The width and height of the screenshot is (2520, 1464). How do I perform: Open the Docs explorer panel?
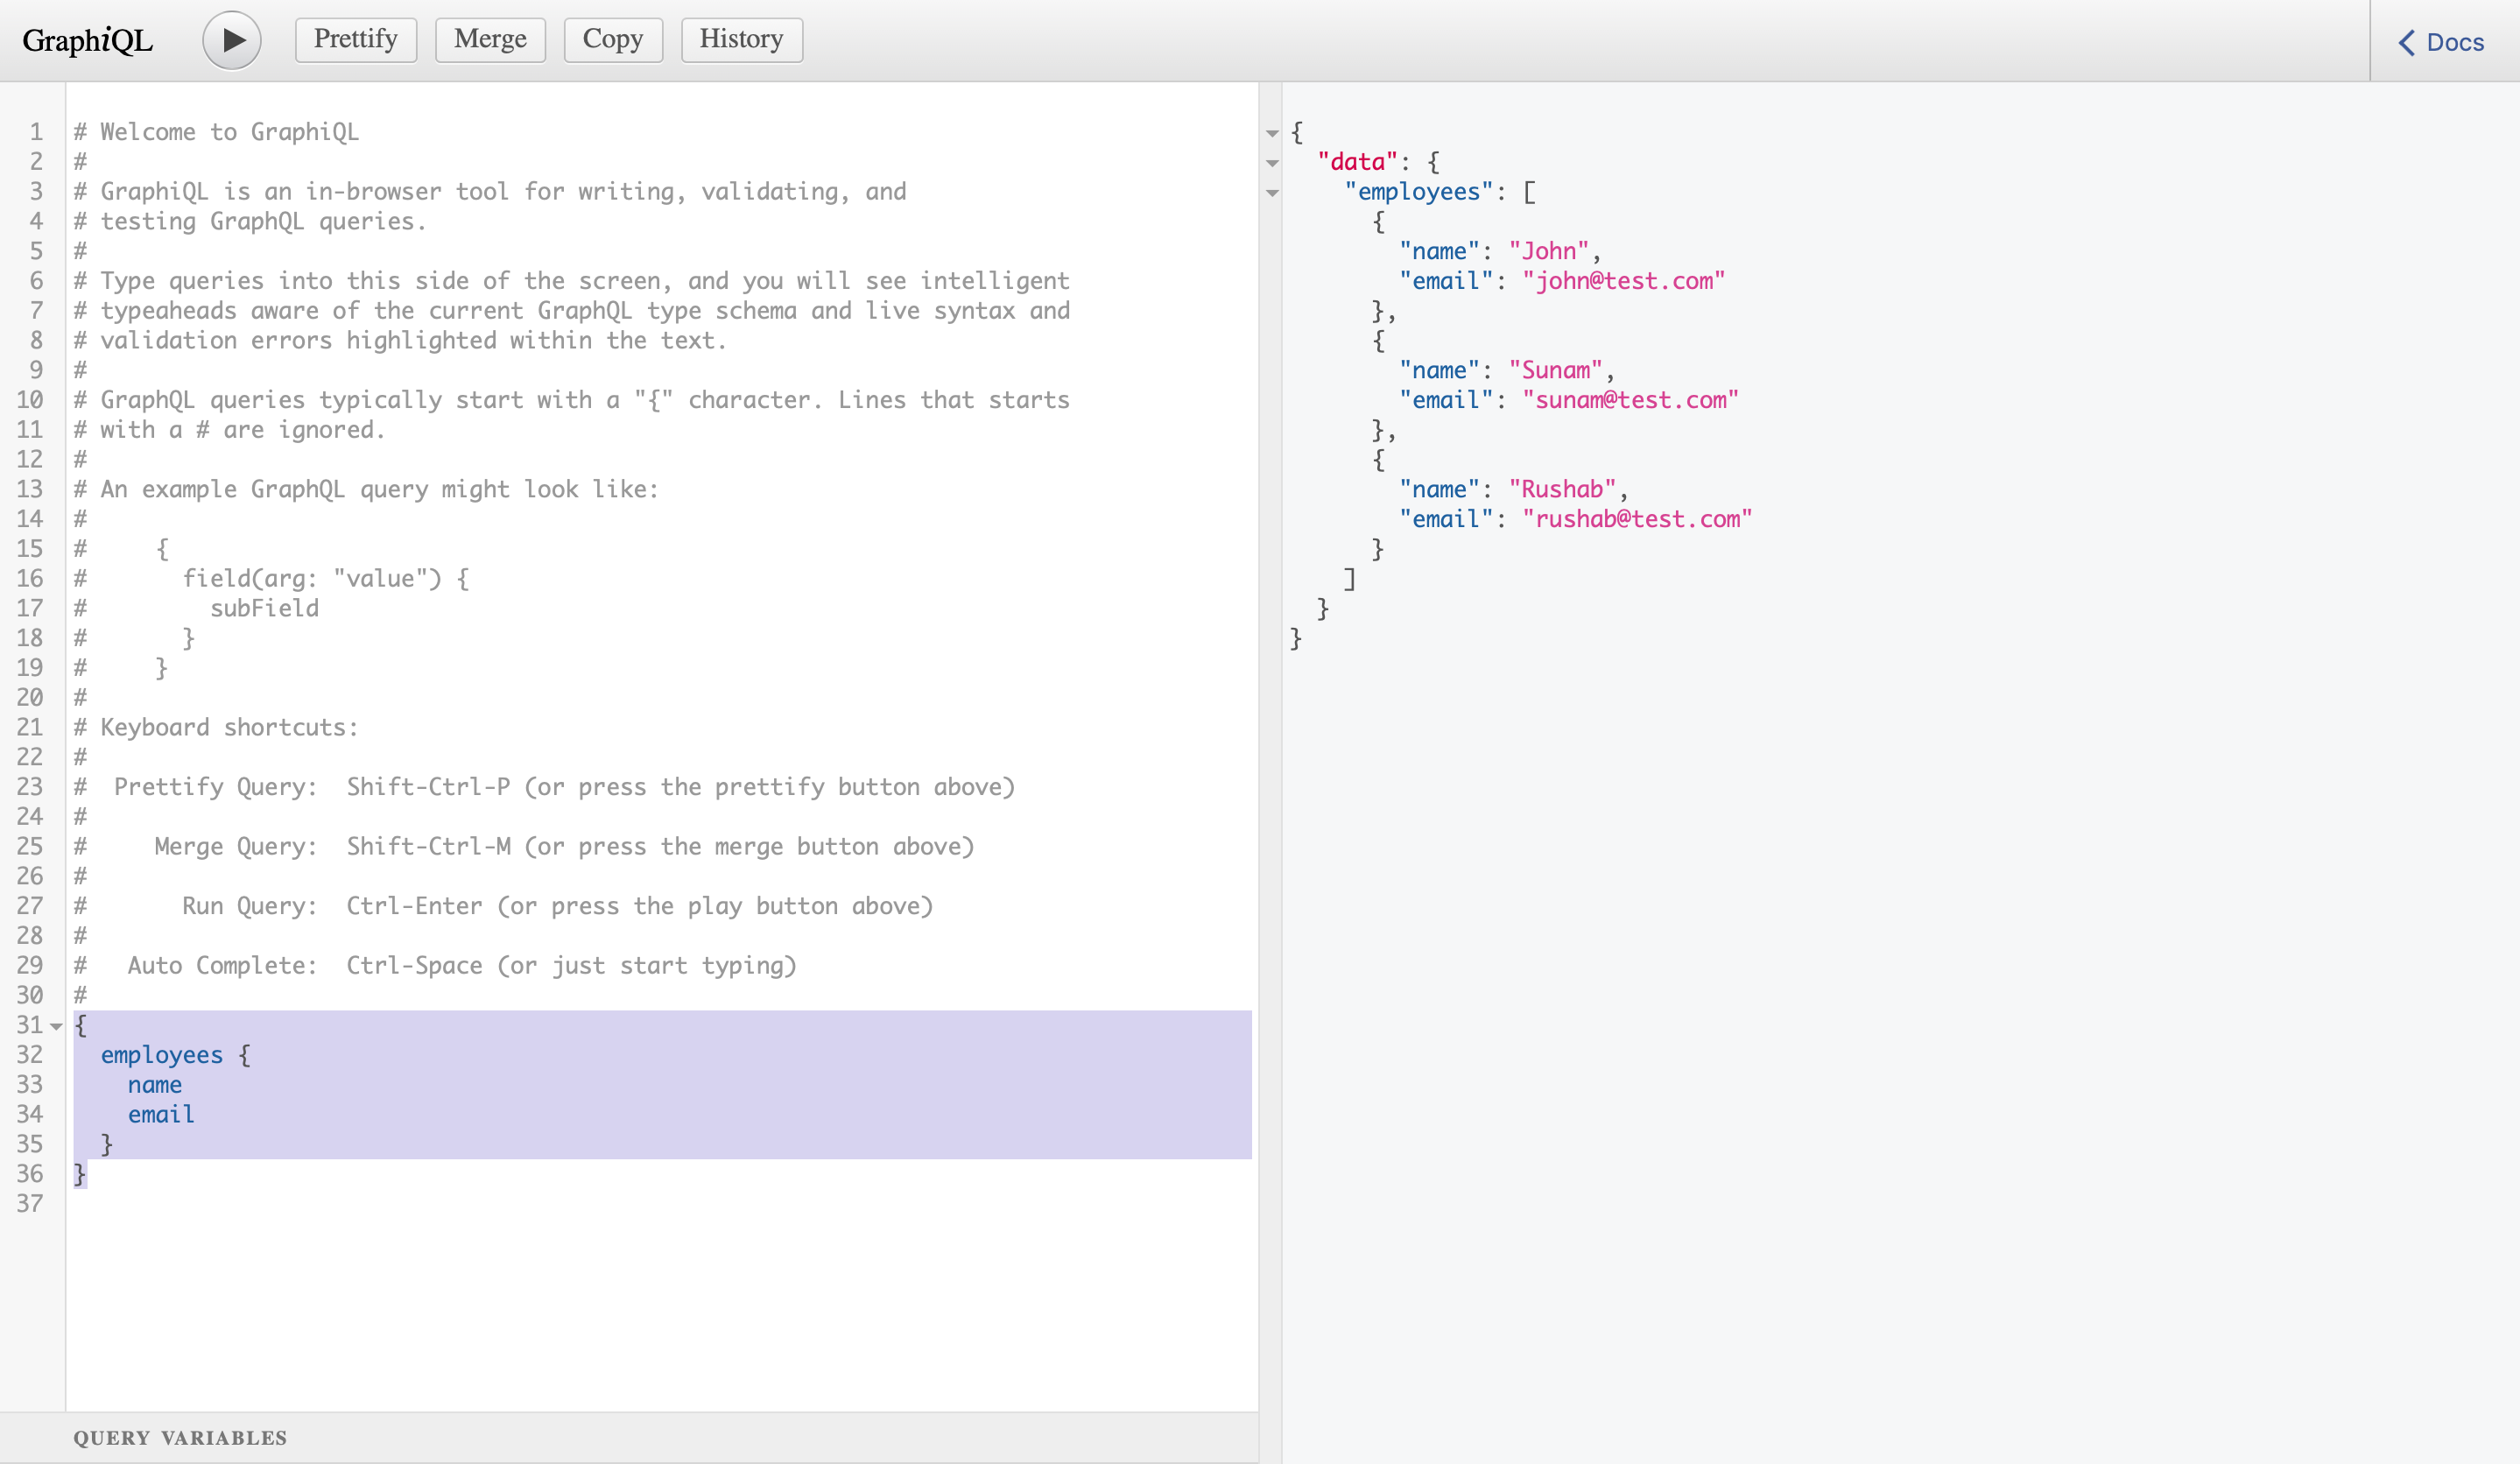[2454, 42]
